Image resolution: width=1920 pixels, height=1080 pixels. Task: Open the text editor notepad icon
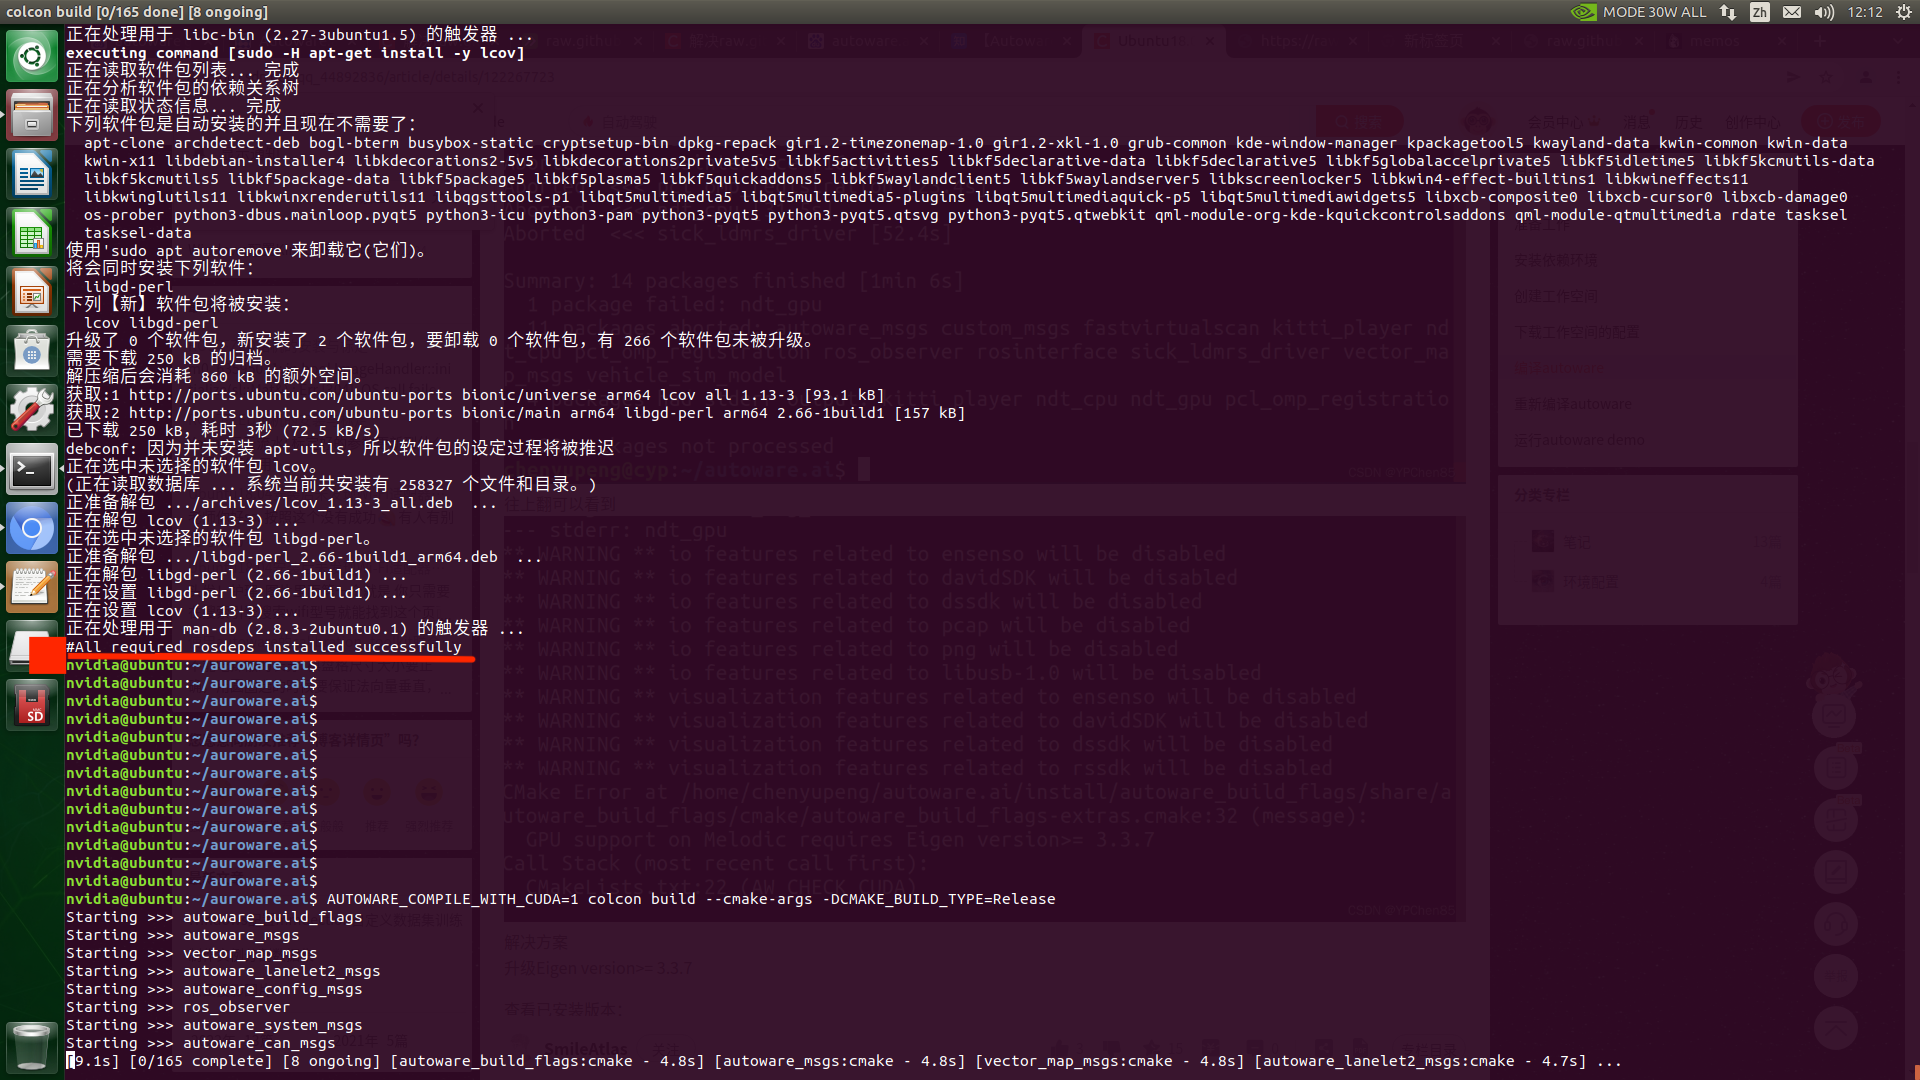(32, 587)
